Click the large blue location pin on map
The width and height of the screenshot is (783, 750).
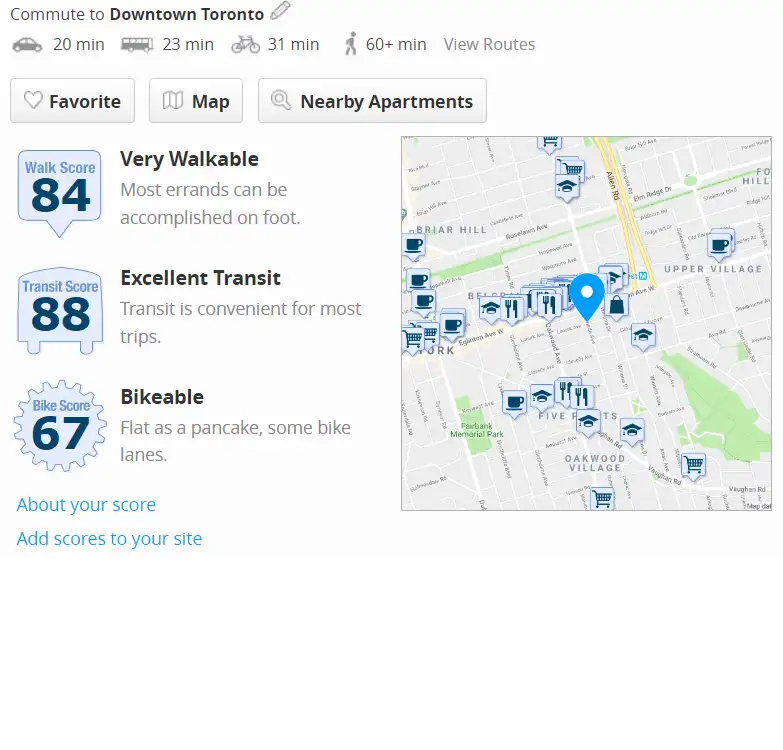[x=587, y=297]
